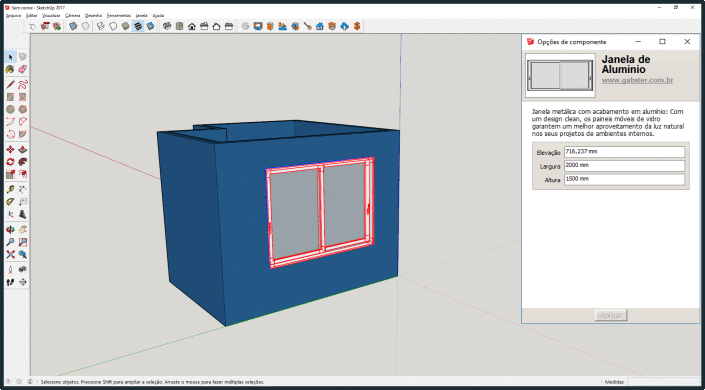
Task: Enable X-Ray face style
Action: point(73,27)
